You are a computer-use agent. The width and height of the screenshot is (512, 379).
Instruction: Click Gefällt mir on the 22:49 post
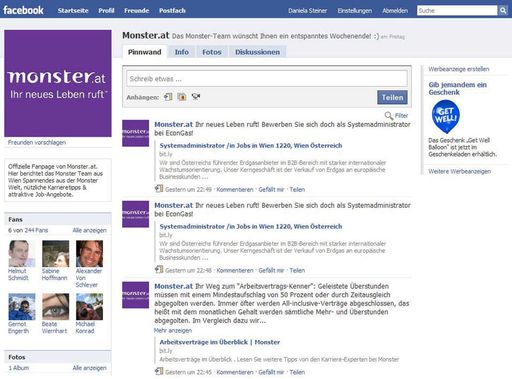tap(271, 190)
